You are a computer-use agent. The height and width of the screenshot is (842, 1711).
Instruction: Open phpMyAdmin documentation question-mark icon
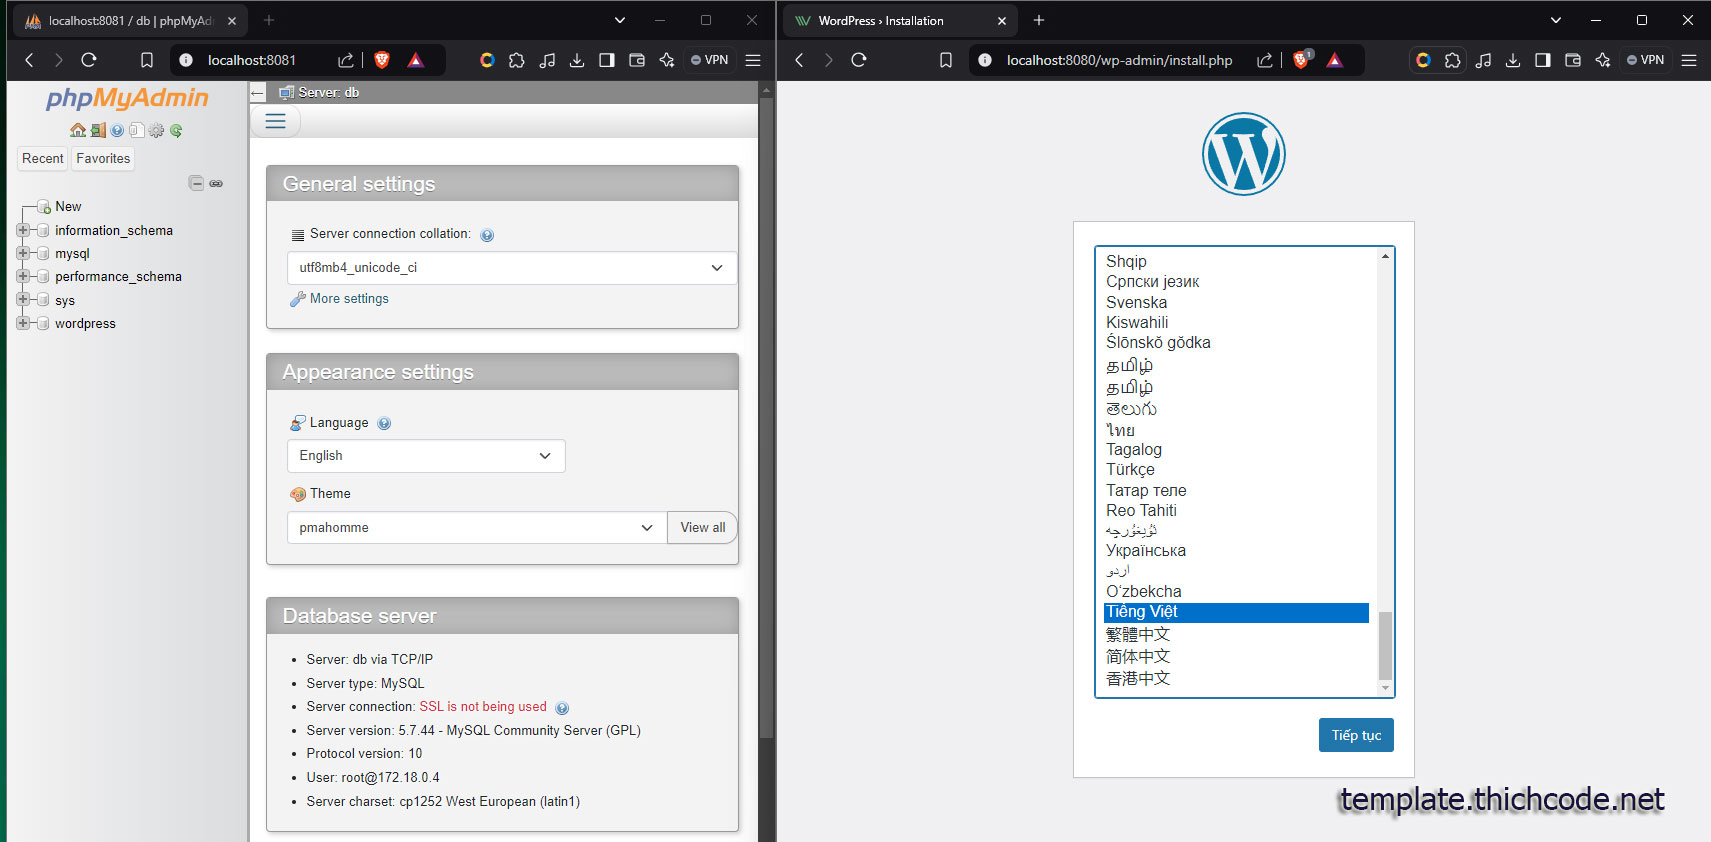tap(117, 130)
